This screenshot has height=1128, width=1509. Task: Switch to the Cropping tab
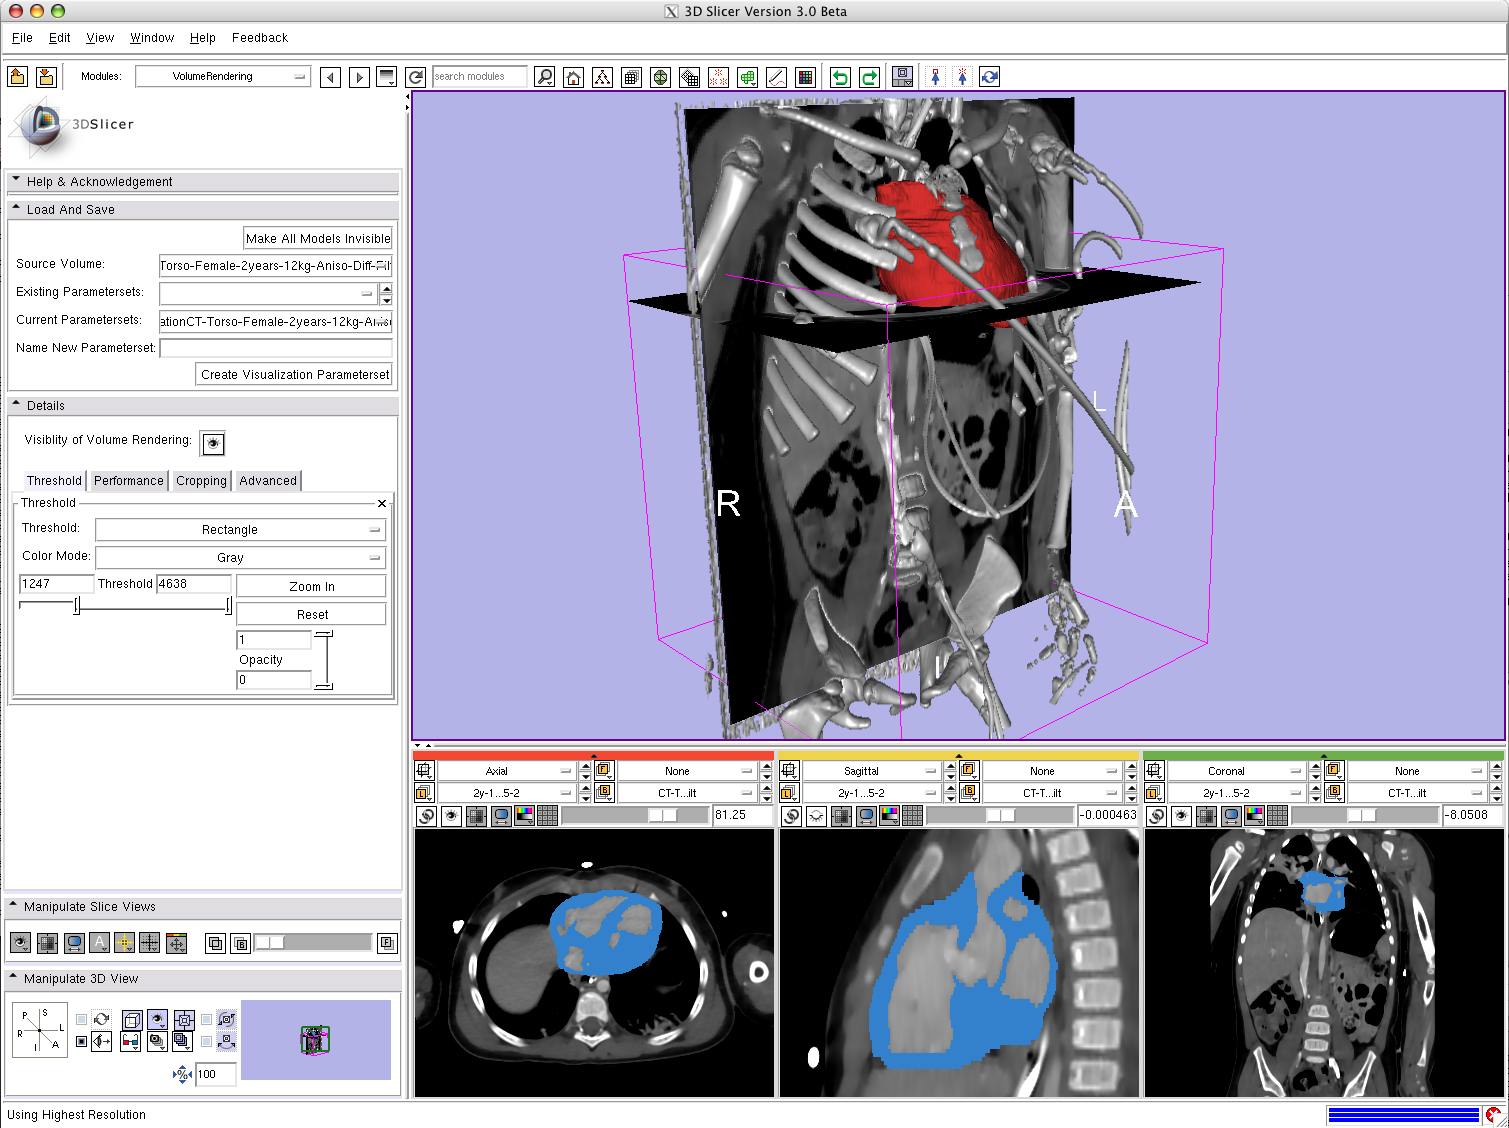(201, 481)
